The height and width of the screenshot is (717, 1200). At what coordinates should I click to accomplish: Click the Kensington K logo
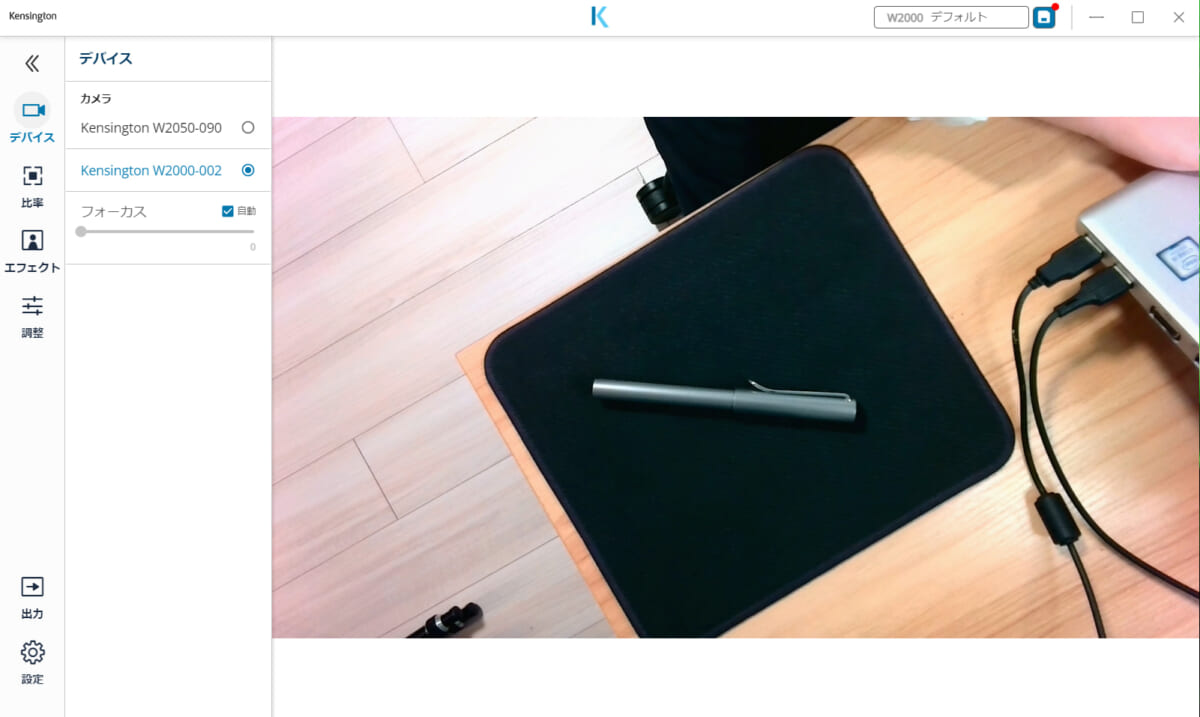click(600, 17)
